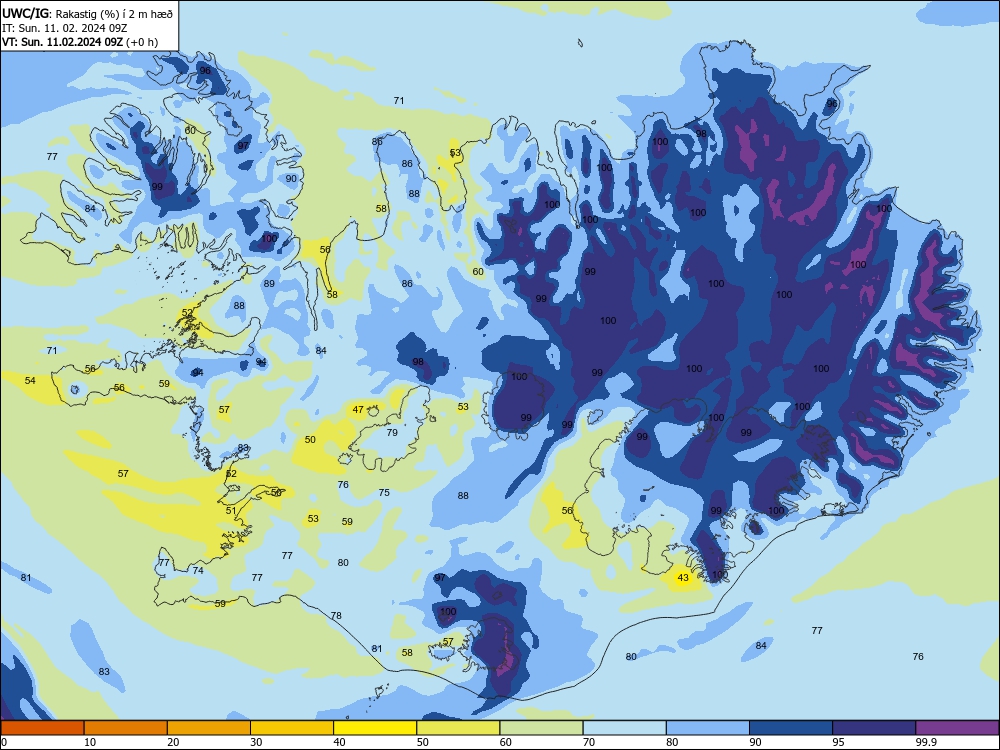Viewport: 1000px width, 750px height.
Task: Click the 20–30 legend color swatch
Action: click(x=209, y=728)
